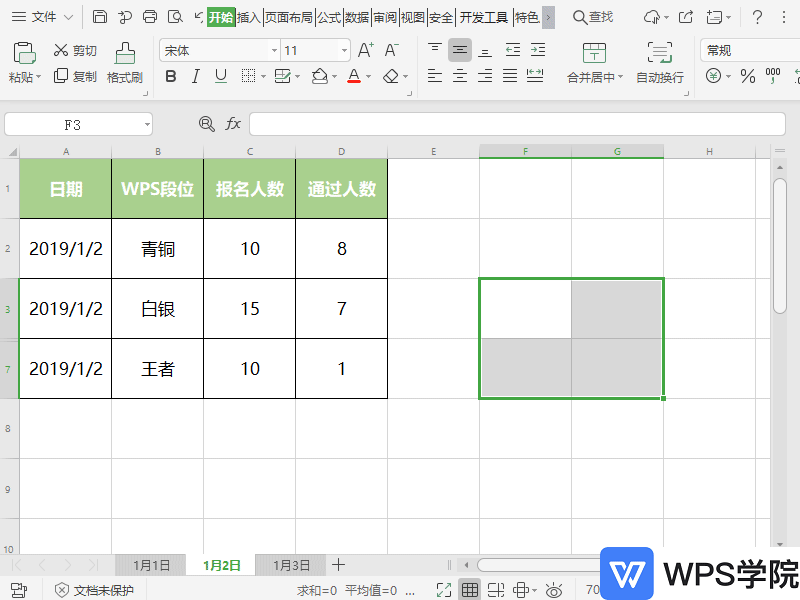Click the Print icon

coord(150,17)
